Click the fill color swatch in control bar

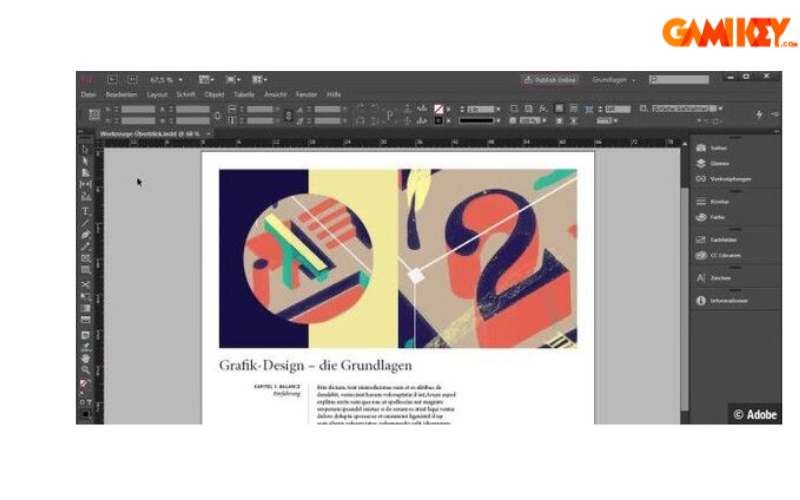click(438, 108)
